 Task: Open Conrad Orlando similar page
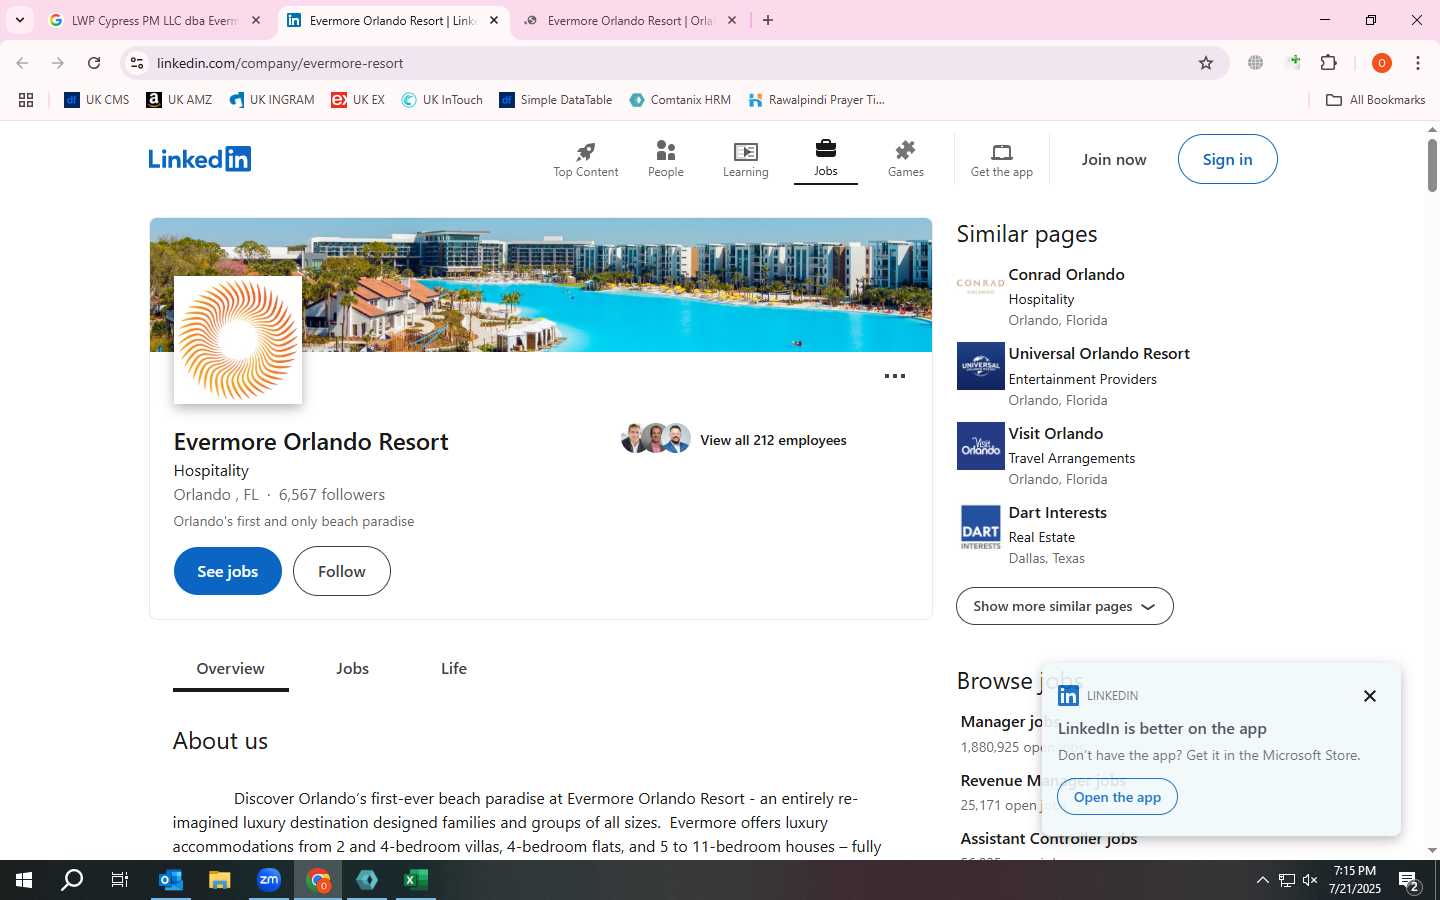pyautogui.click(x=1067, y=274)
